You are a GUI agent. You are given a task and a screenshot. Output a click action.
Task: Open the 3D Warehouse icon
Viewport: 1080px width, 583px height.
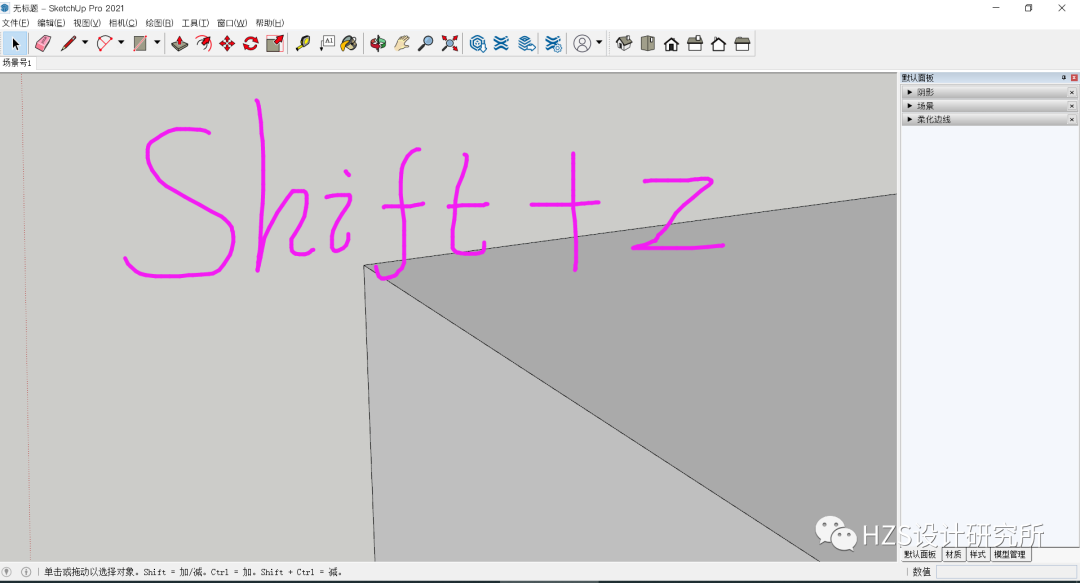(477, 44)
